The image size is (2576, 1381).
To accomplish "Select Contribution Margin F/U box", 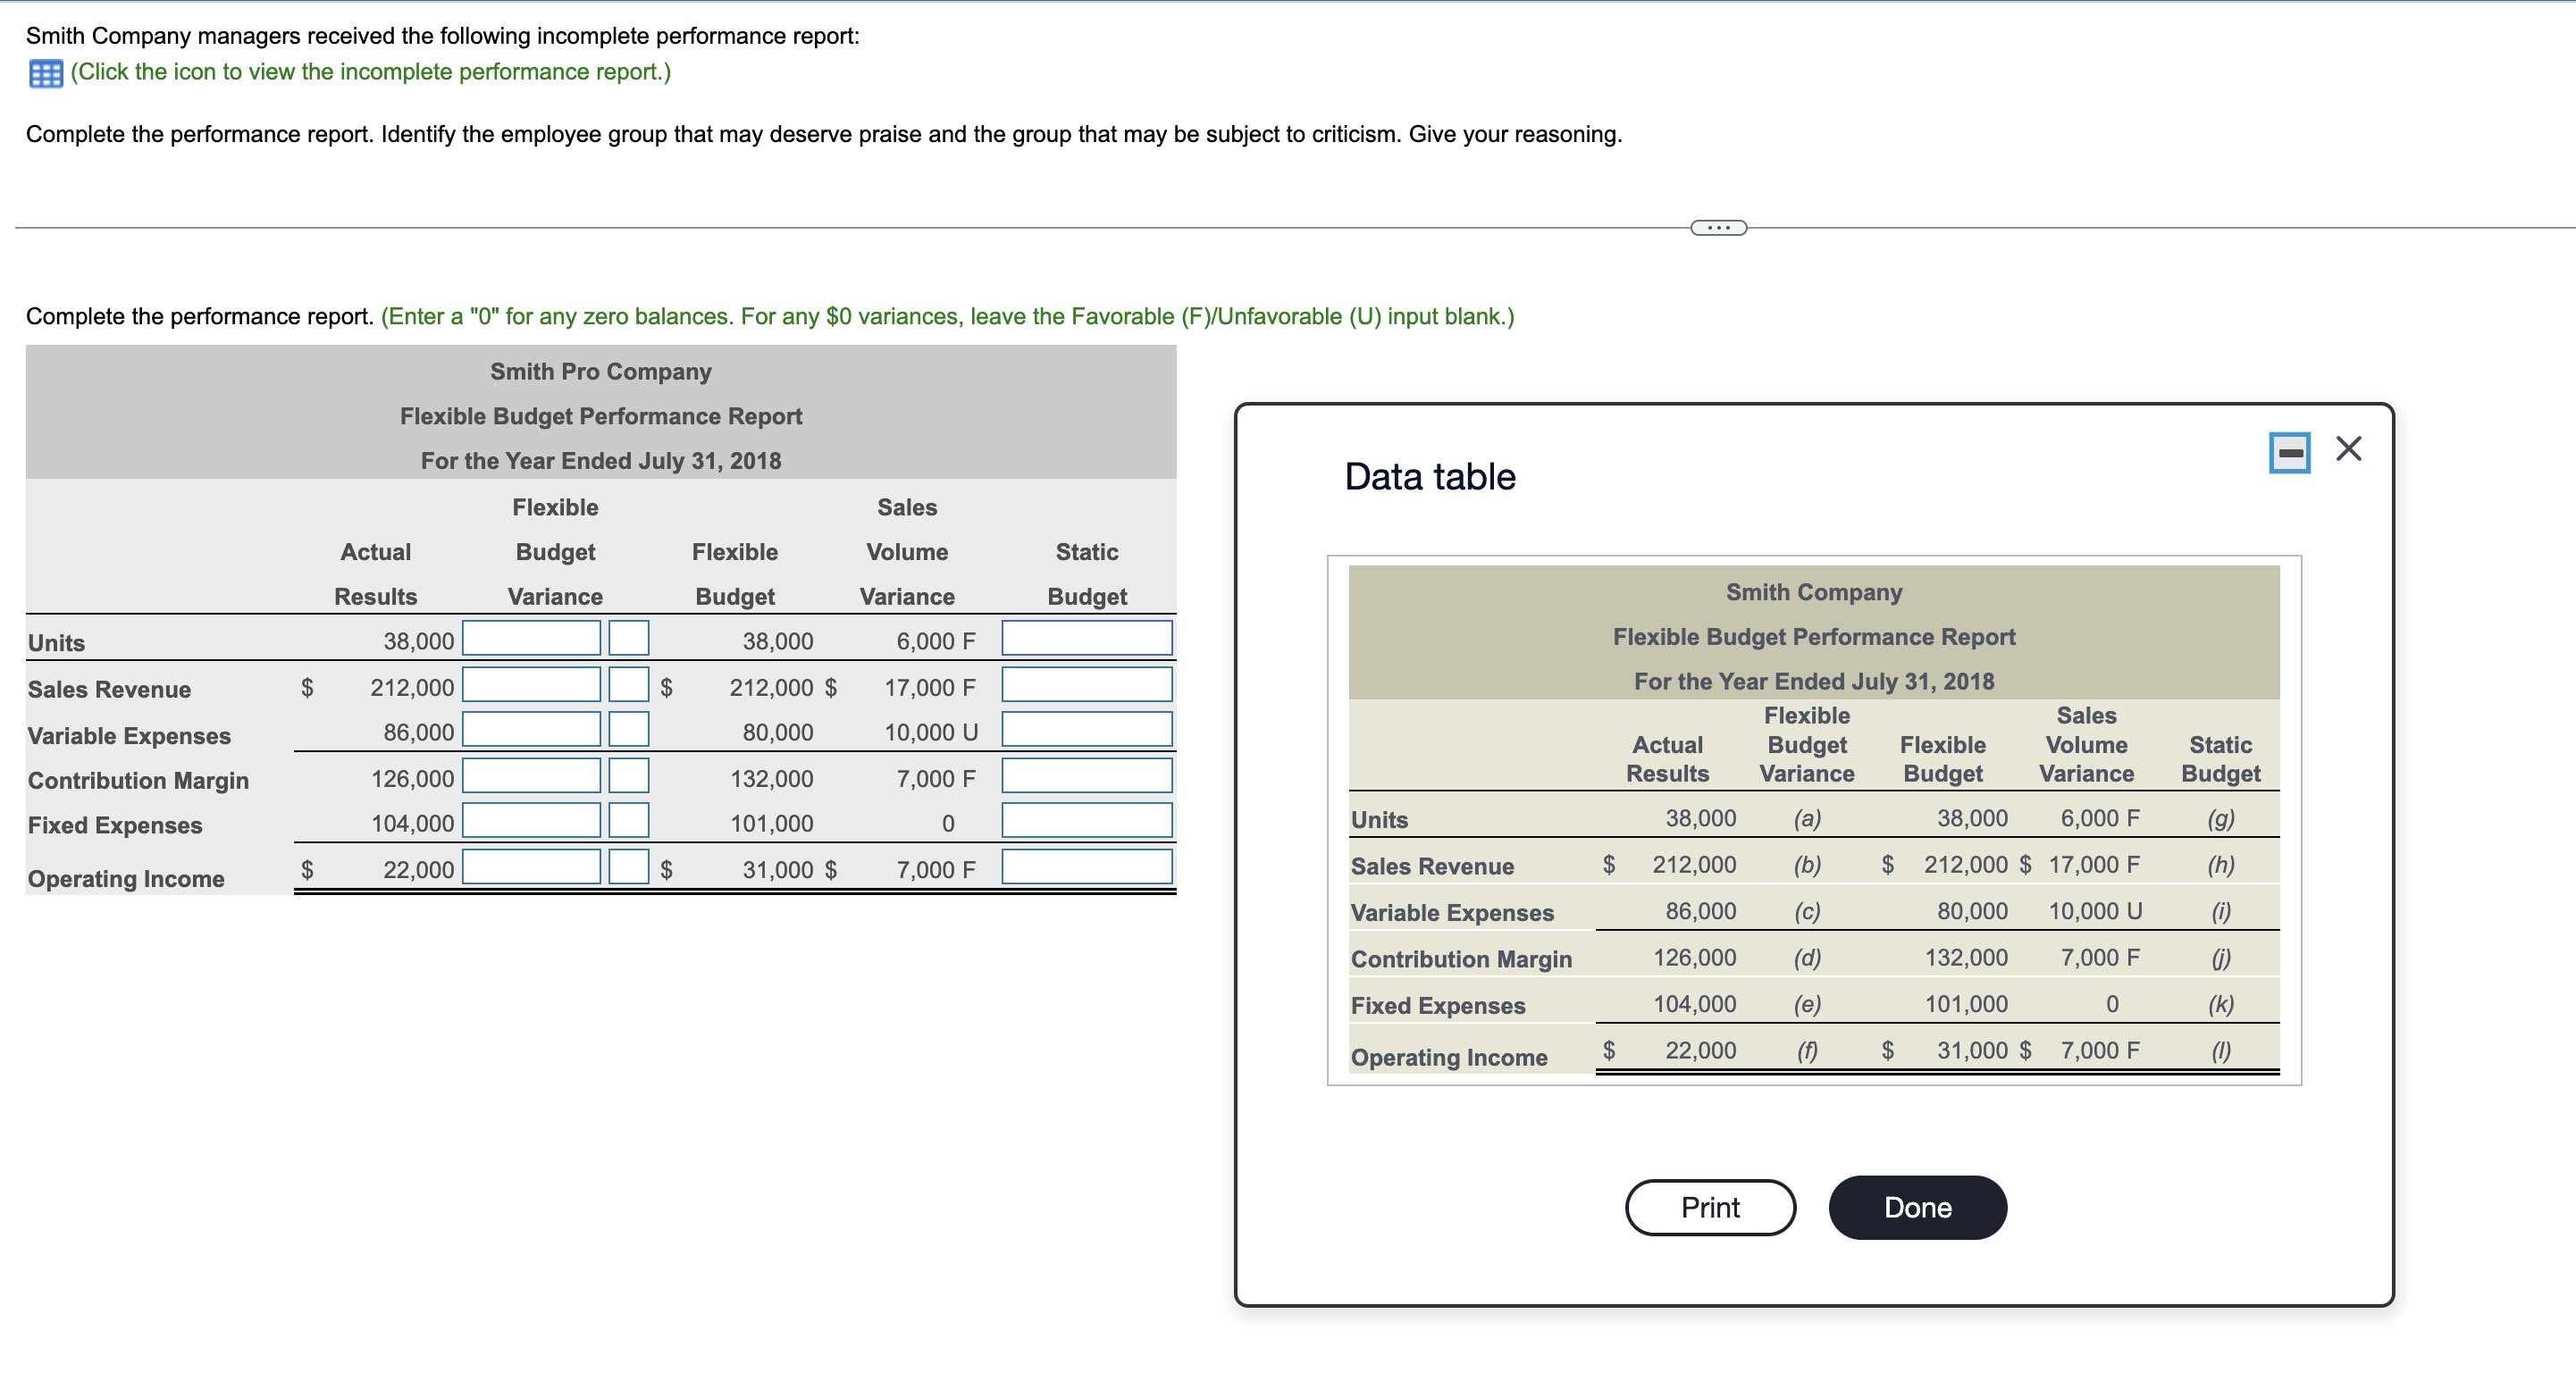I will 628,776.
